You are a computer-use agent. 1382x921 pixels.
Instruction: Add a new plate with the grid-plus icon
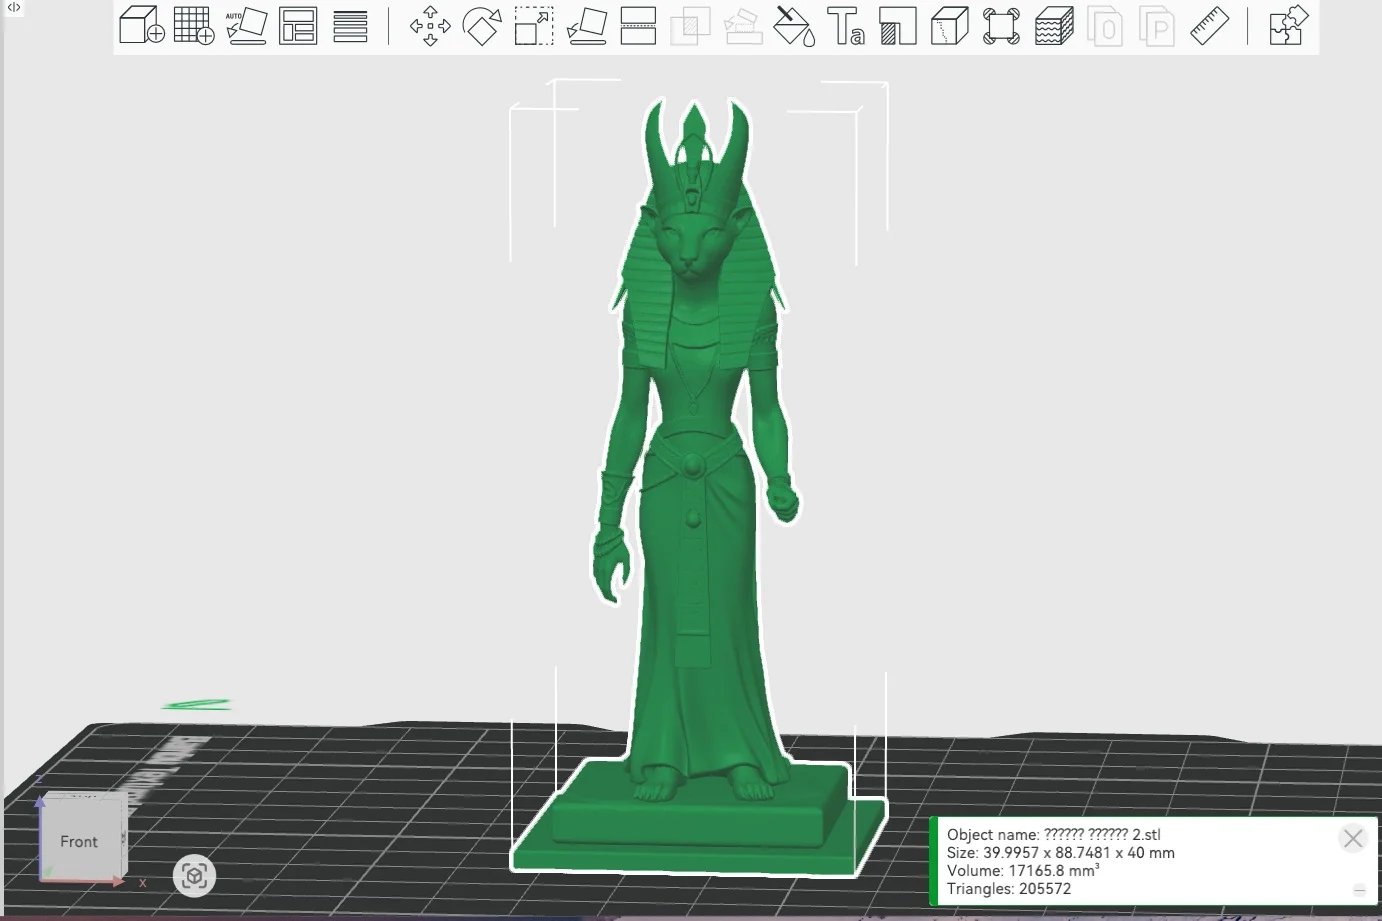[x=194, y=25]
